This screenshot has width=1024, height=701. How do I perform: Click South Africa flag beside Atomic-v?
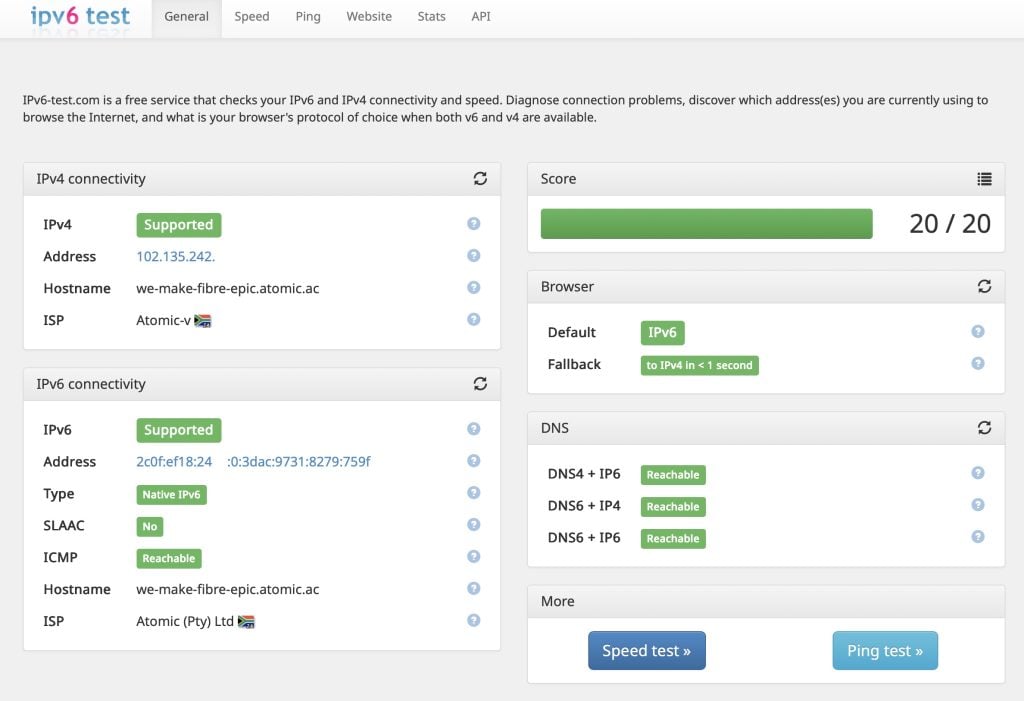pos(202,321)
